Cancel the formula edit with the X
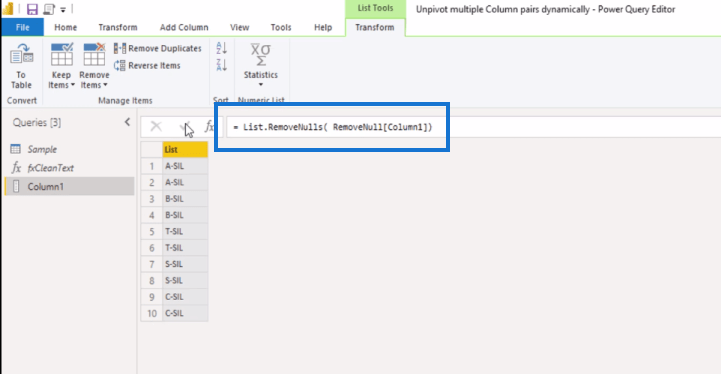Image resolution: width=721 pixels, height=374 pixels. click(156, 126)
